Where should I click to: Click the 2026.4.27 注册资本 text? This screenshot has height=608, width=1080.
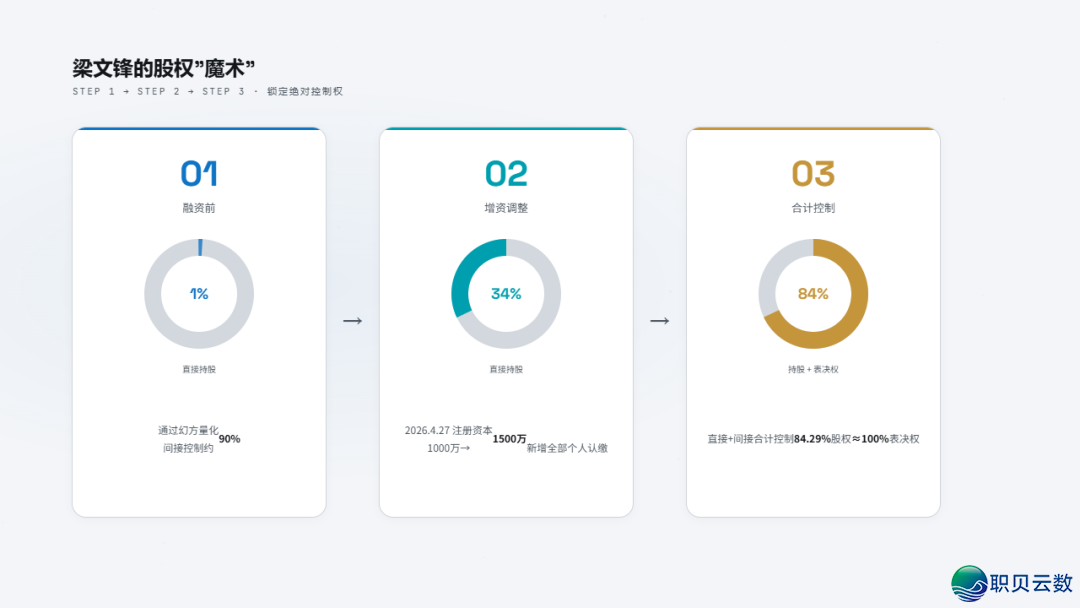[x=448, y=430]
